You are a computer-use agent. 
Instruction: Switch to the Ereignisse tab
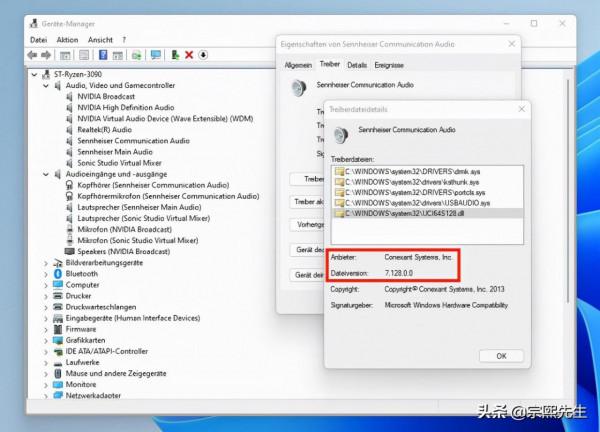pyautogui.click(x=389, y=65)
